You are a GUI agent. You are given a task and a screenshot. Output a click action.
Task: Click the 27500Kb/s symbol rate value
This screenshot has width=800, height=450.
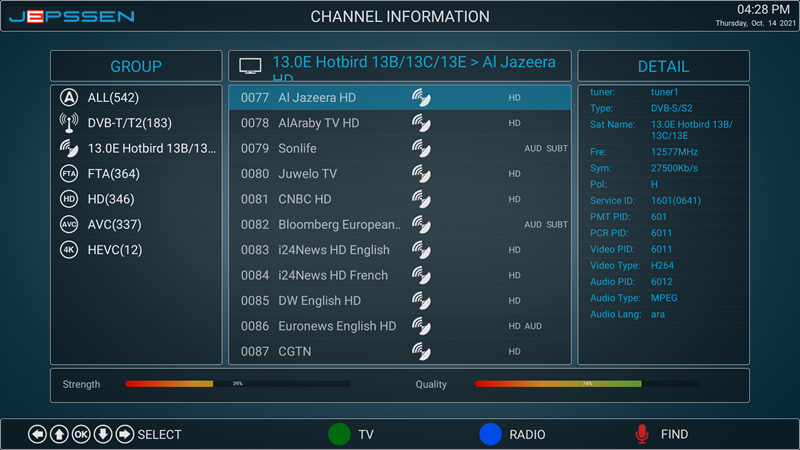point(674,168)
